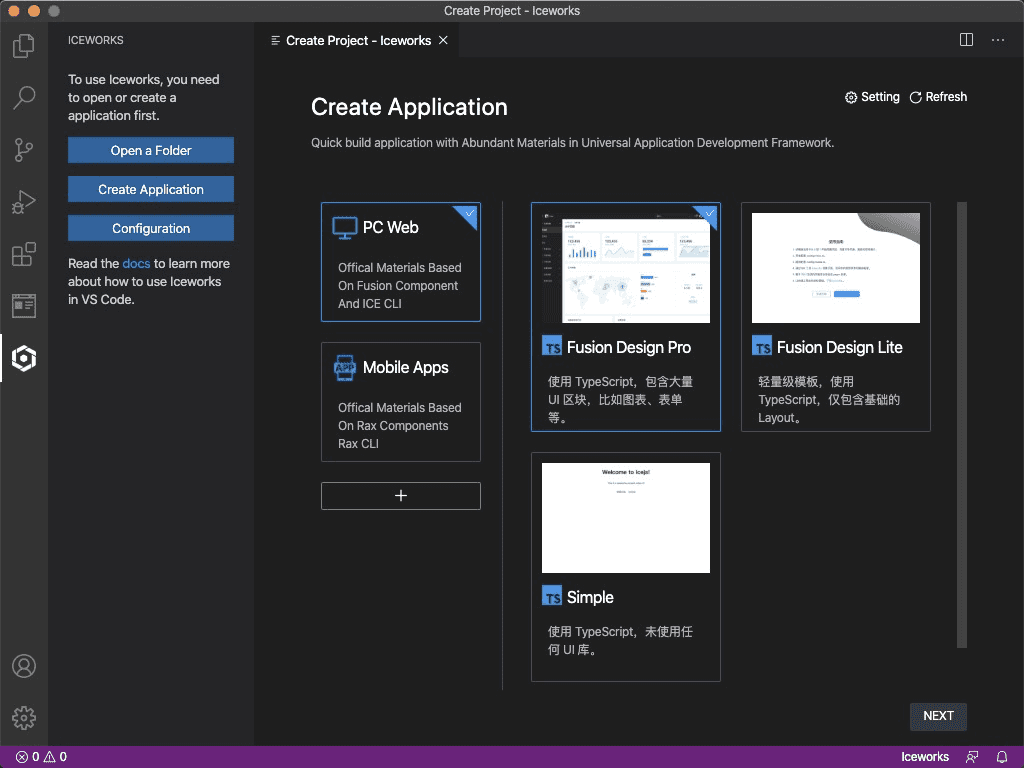Click the template list vertical scrollbar

point(961,425)
